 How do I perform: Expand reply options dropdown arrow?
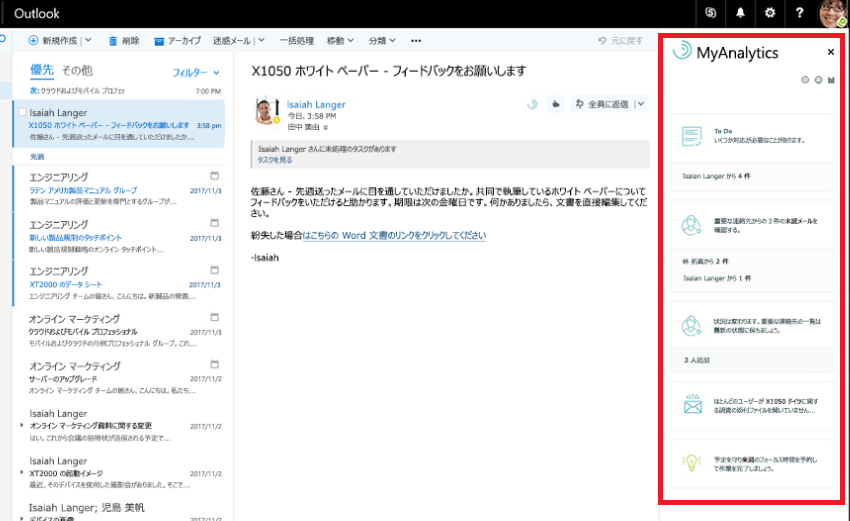pos(641,104)
